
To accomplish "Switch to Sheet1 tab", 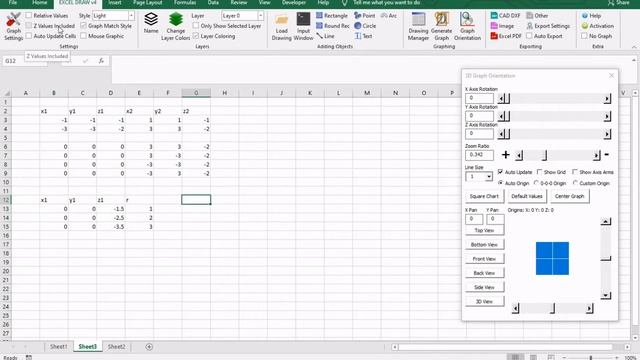I will [x=58, y=347].
